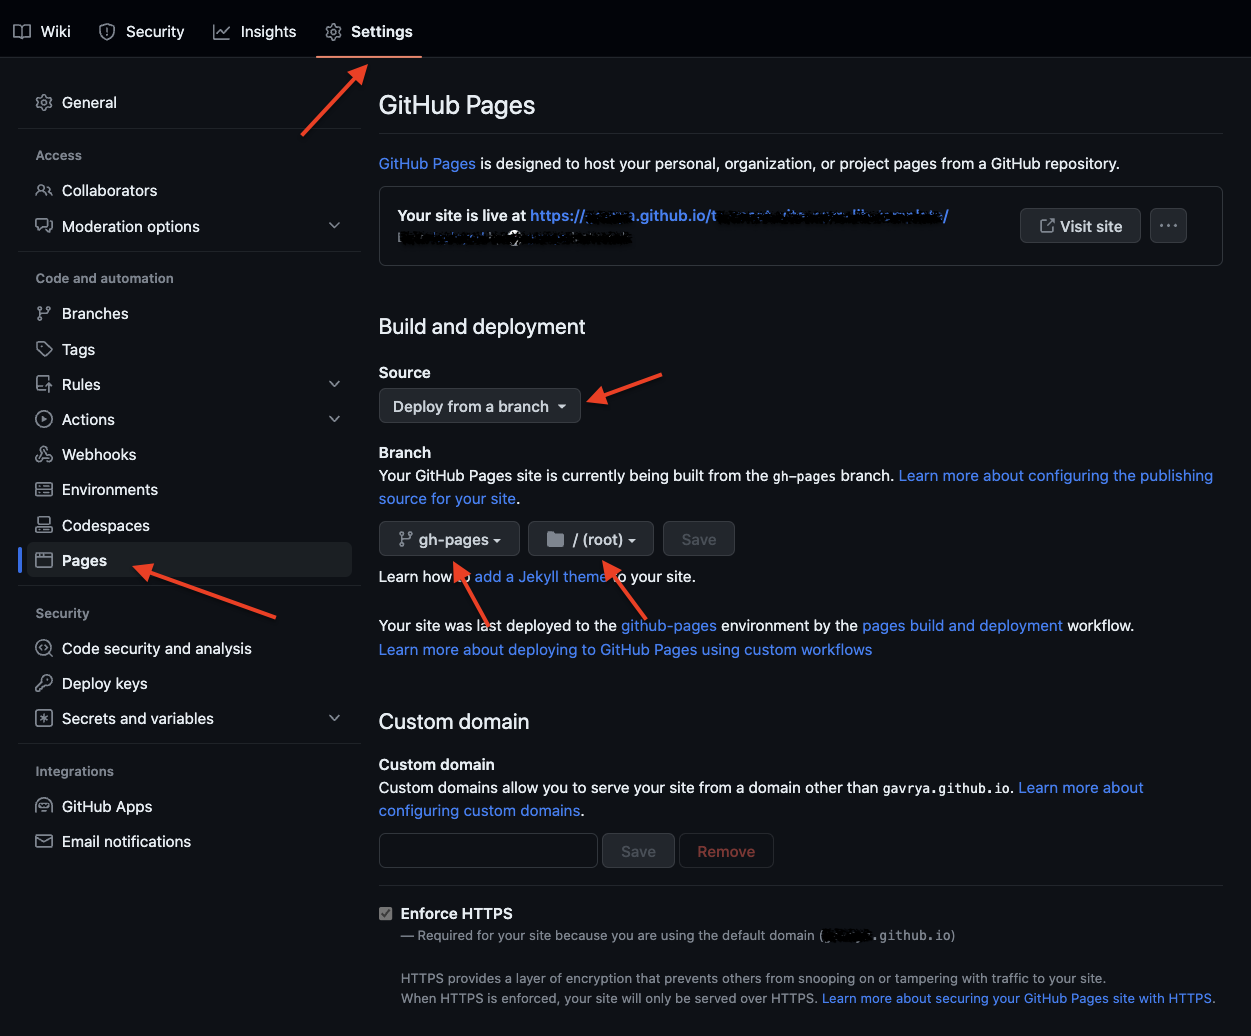Click the Visit site button
The image size is (1251, 1036).
pyautogui.click(x=1081, y=226)
